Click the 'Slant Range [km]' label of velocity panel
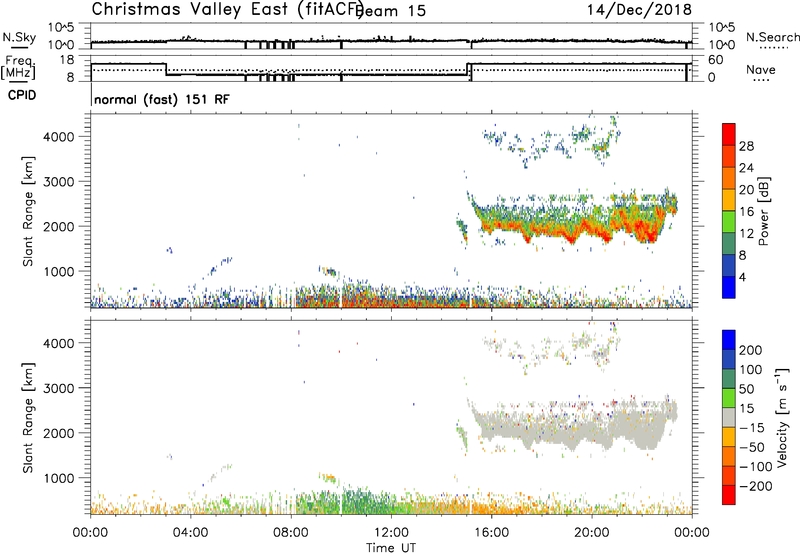Viewport: 800px width, 554px height. [28, 418]
